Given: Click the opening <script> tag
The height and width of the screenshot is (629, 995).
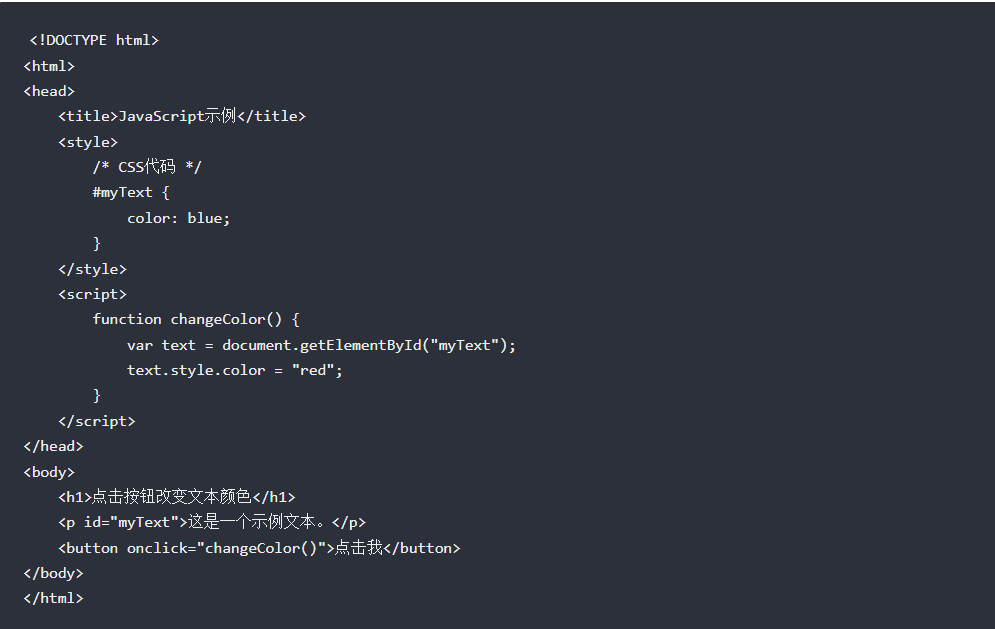Looking at the screenshot, I should click(x=92, y=294).
